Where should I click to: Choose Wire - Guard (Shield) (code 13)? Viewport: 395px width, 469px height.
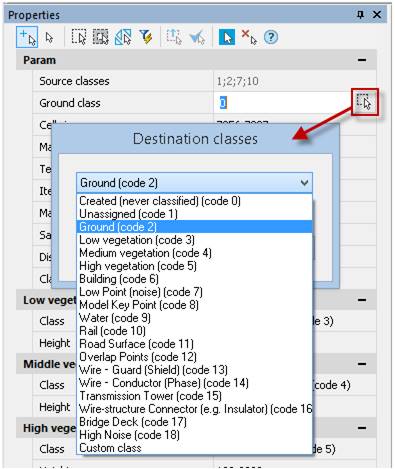tap(194, 370)
